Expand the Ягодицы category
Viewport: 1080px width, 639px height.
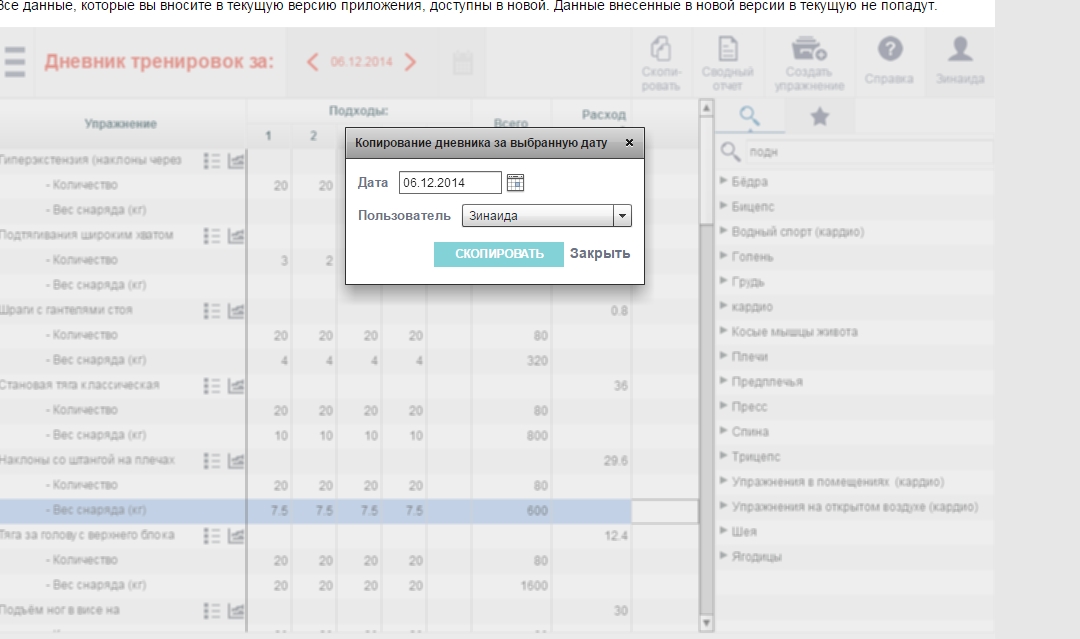point(755,557)
